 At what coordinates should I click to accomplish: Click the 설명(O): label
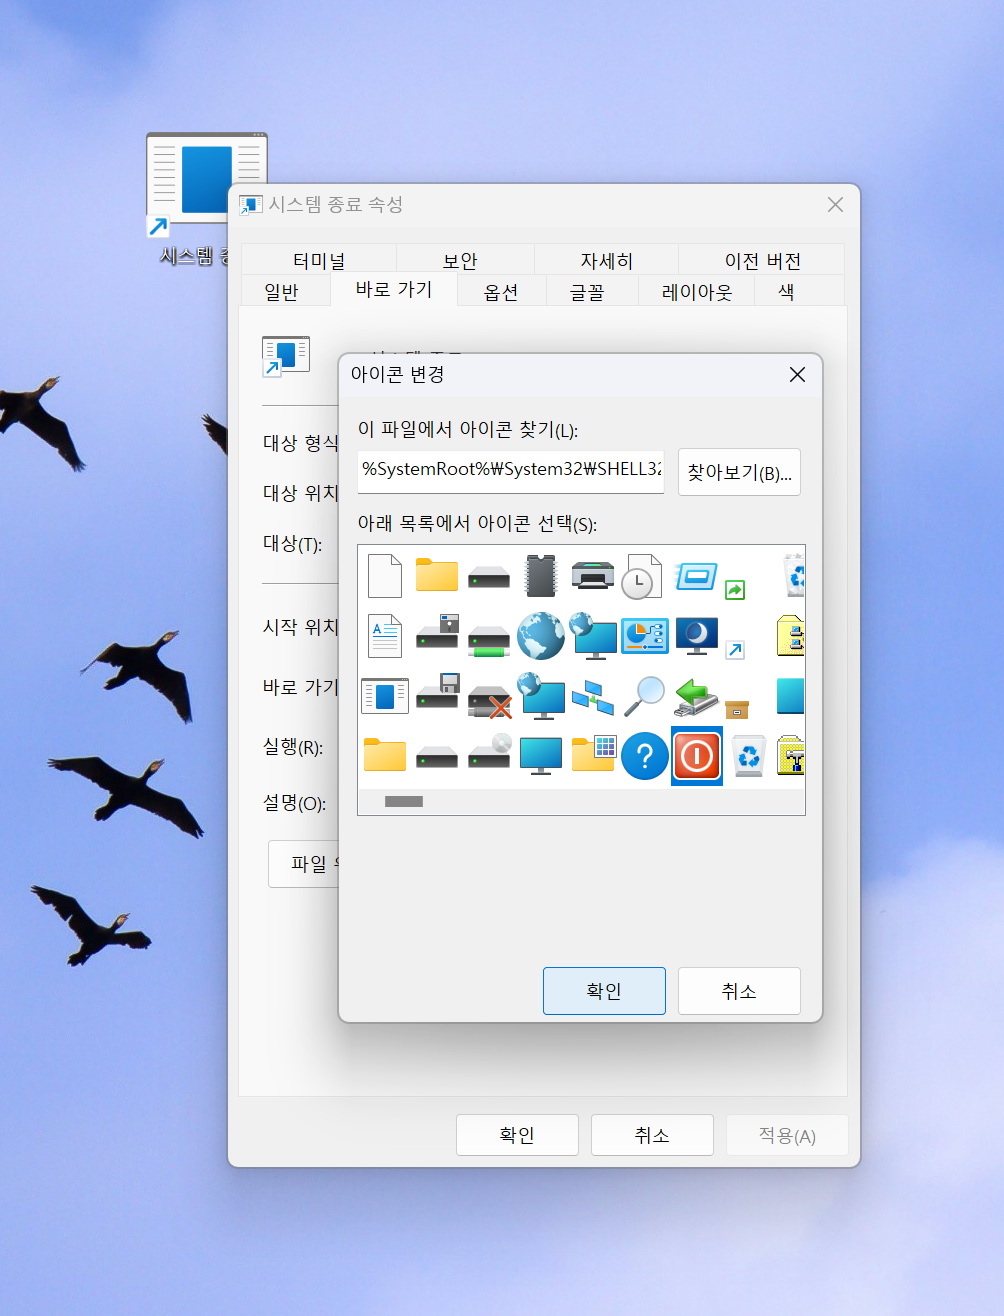[294, 803]
